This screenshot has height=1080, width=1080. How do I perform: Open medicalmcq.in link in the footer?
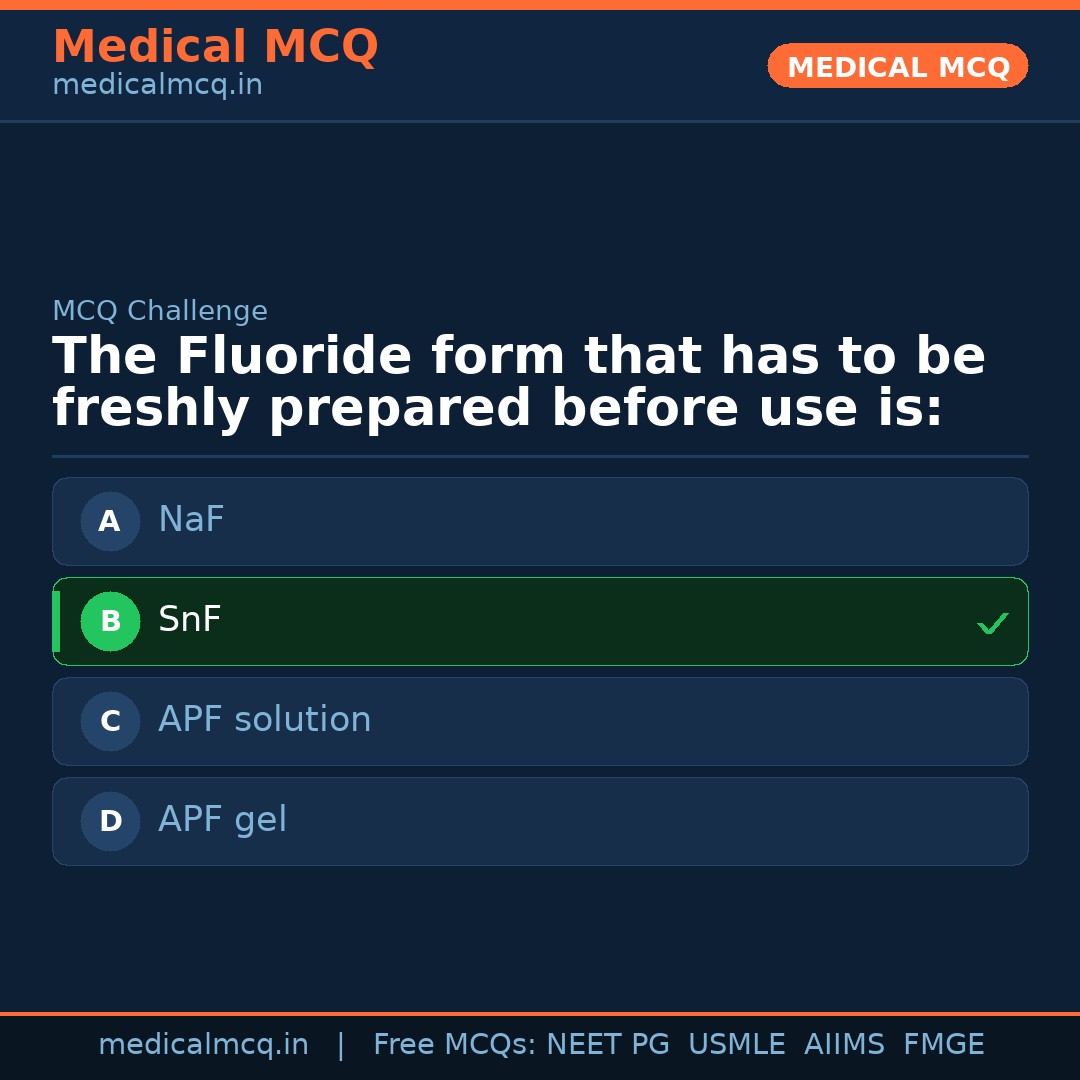203,1045
